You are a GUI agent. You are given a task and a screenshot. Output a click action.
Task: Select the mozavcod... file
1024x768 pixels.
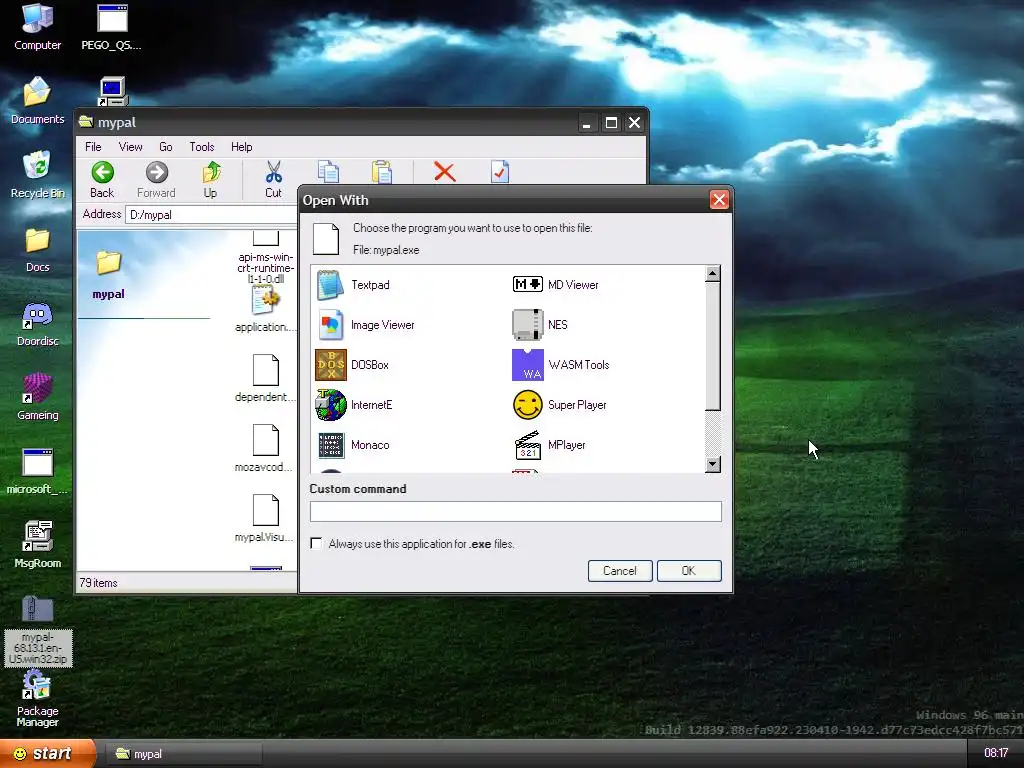(x=264, y=449)
